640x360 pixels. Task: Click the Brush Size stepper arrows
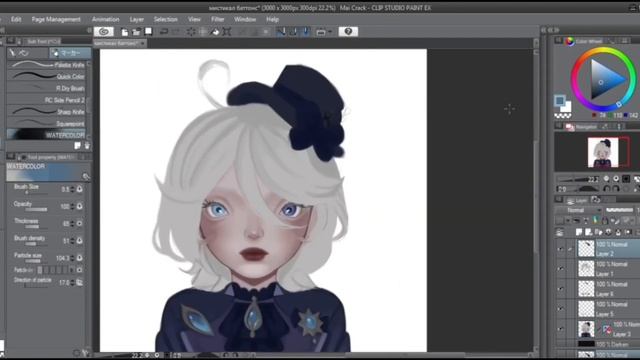pos(72,189)
